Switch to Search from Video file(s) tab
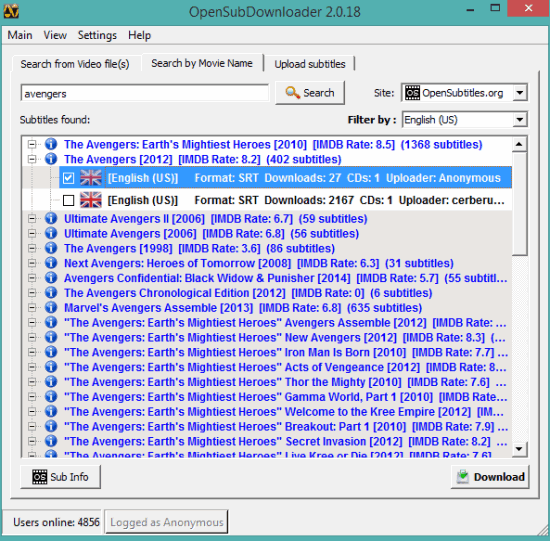 [x=75, y=64]
